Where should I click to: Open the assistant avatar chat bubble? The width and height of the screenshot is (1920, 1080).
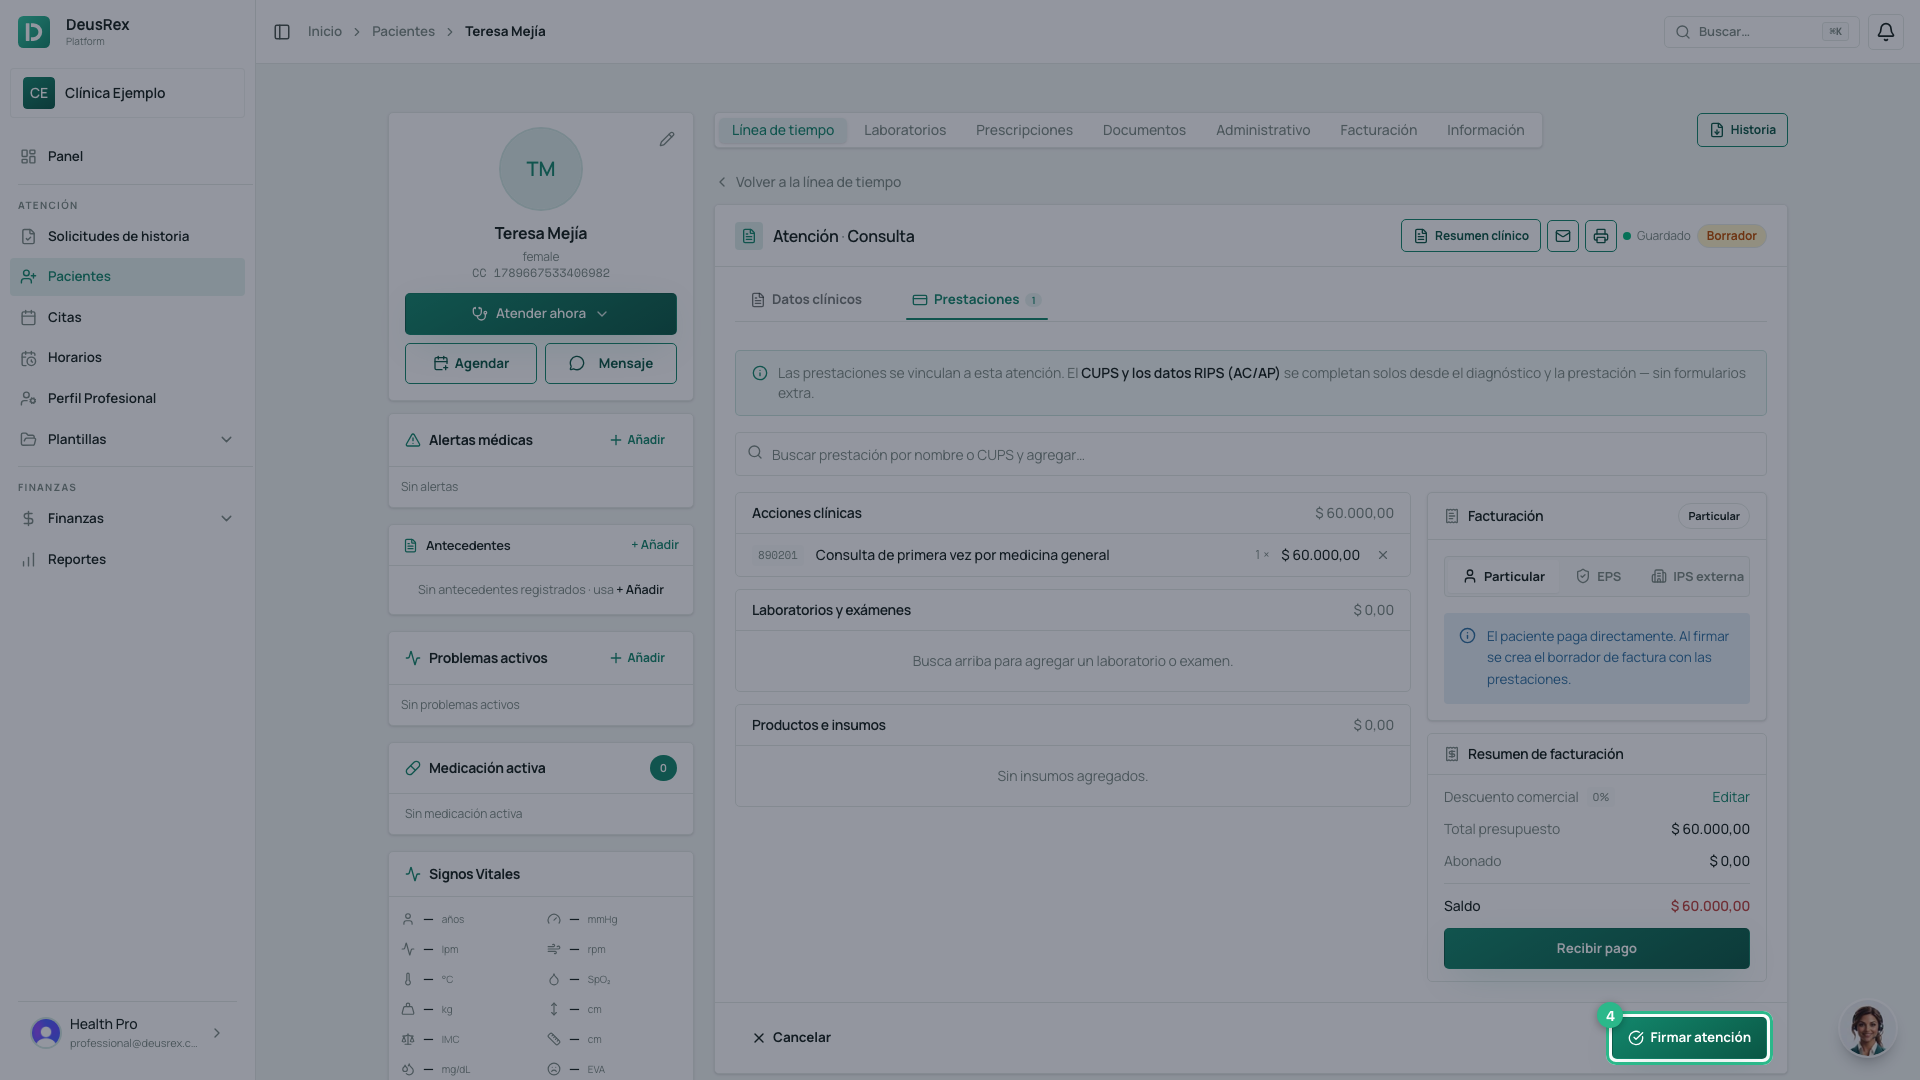pyautogui.click(x=1867, y=1029)
